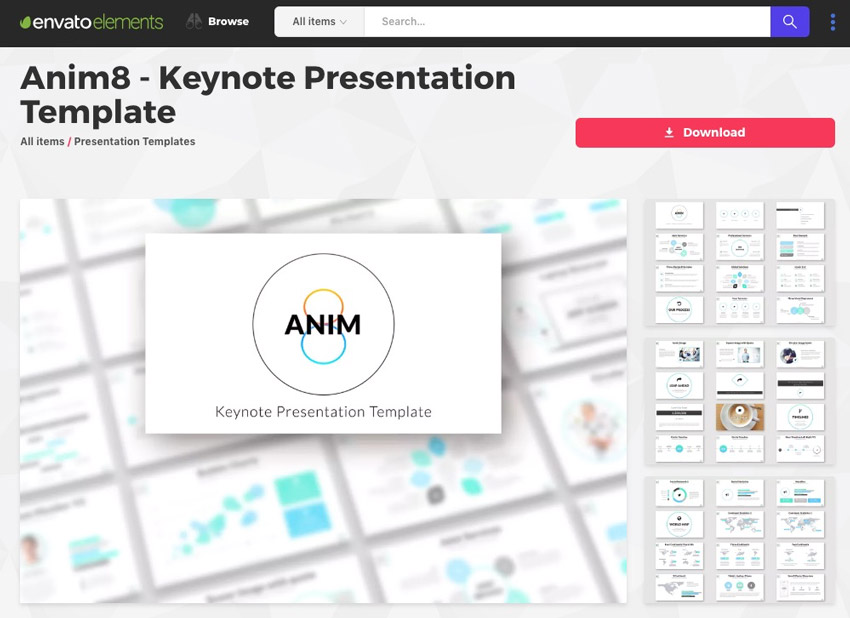Follow the Presentation Templates breadcrumb link

point(134,141)
